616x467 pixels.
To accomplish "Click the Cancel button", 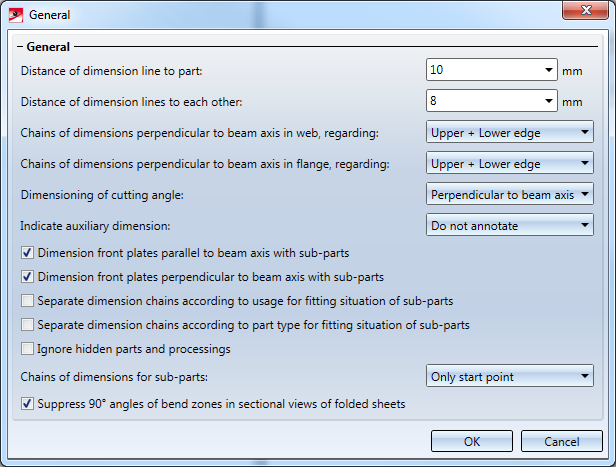I will click(562, 441).
